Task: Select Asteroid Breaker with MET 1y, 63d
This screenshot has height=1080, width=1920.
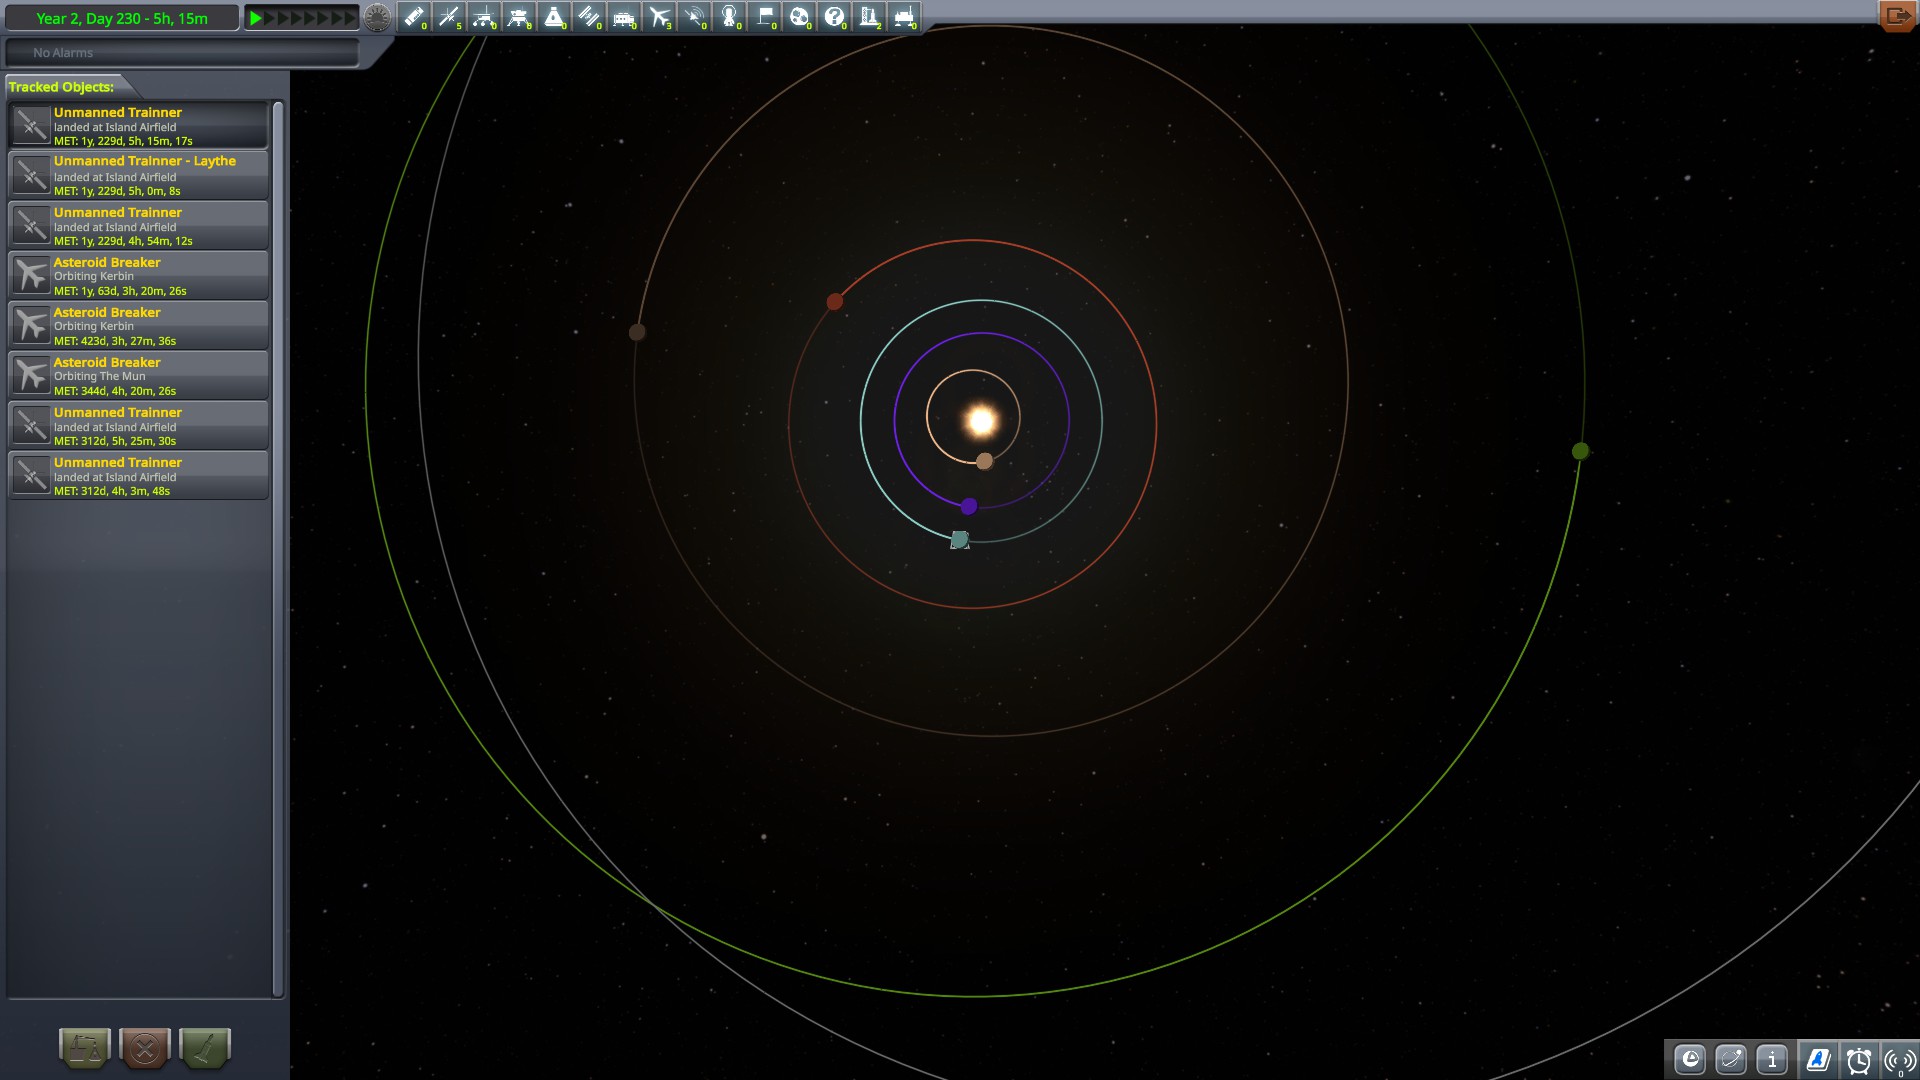Action: click(x=139, y=275)
